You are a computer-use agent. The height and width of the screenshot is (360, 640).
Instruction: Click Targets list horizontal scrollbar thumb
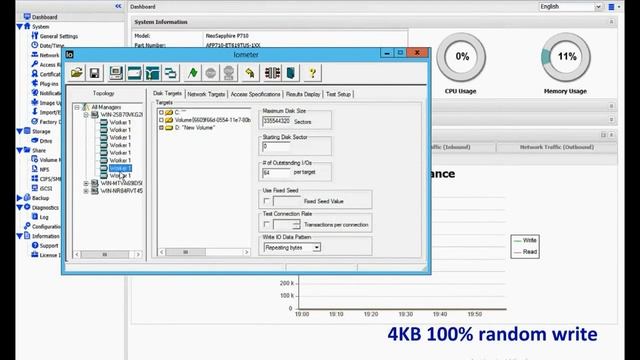coord(186,252)
